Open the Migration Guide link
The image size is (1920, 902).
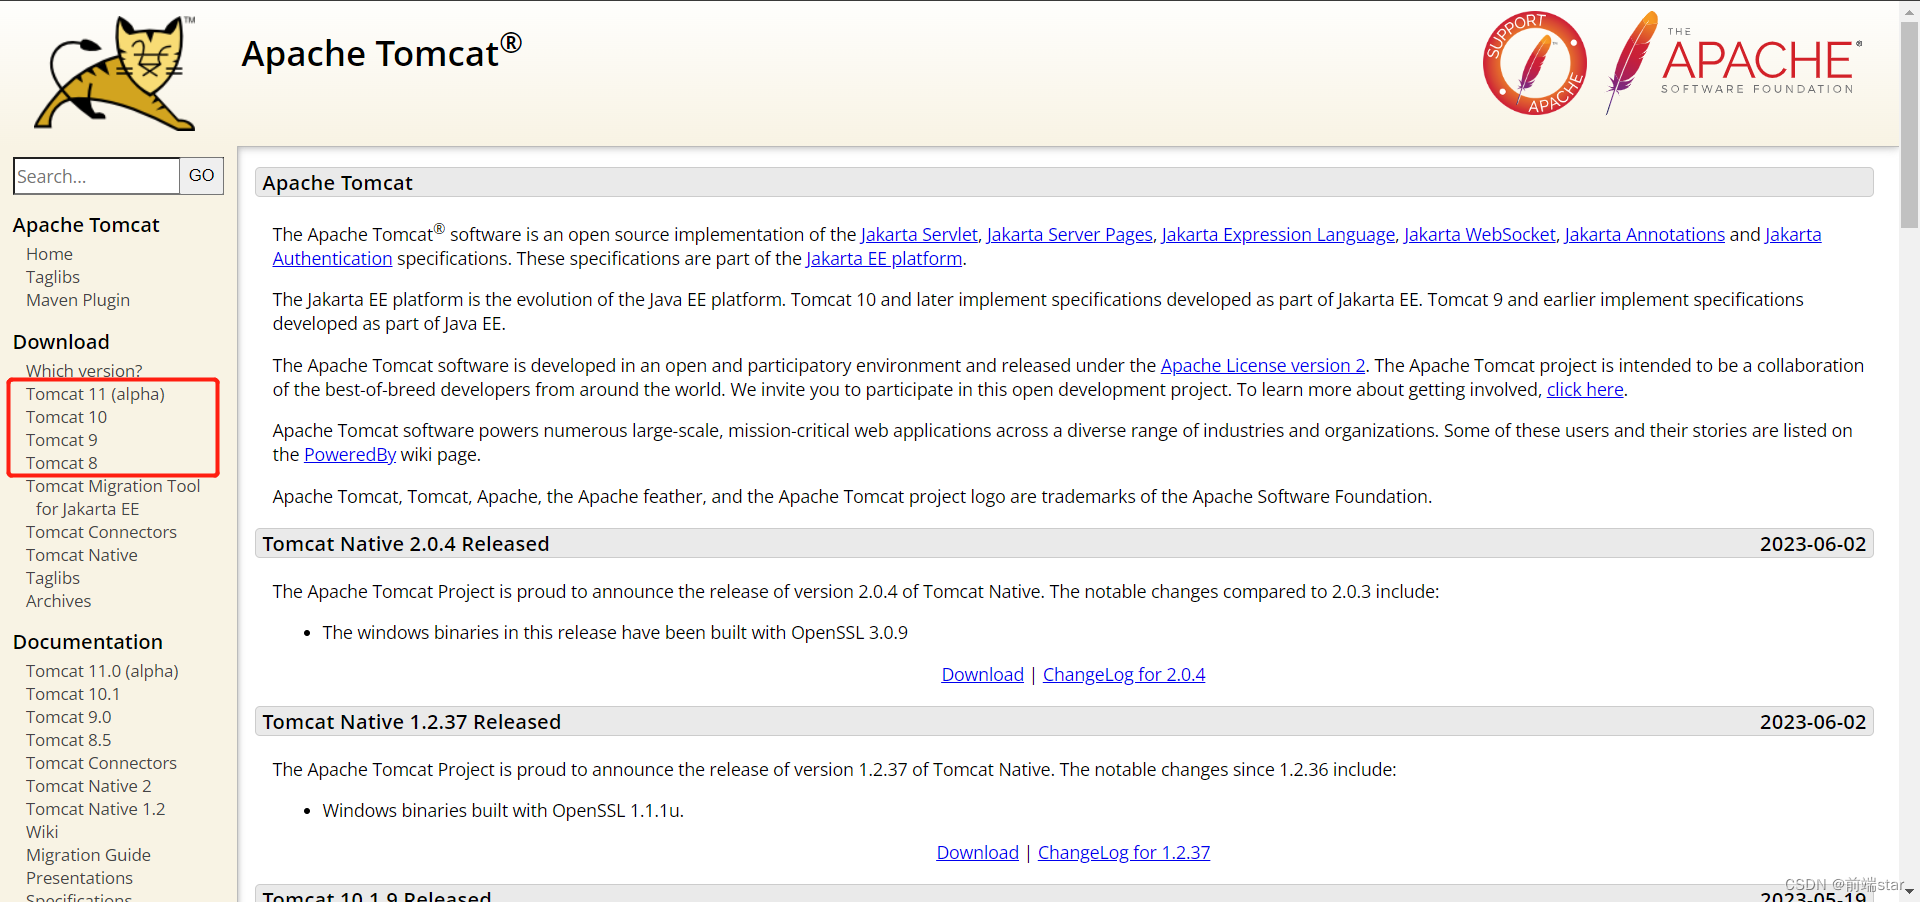tap(88, 855)
